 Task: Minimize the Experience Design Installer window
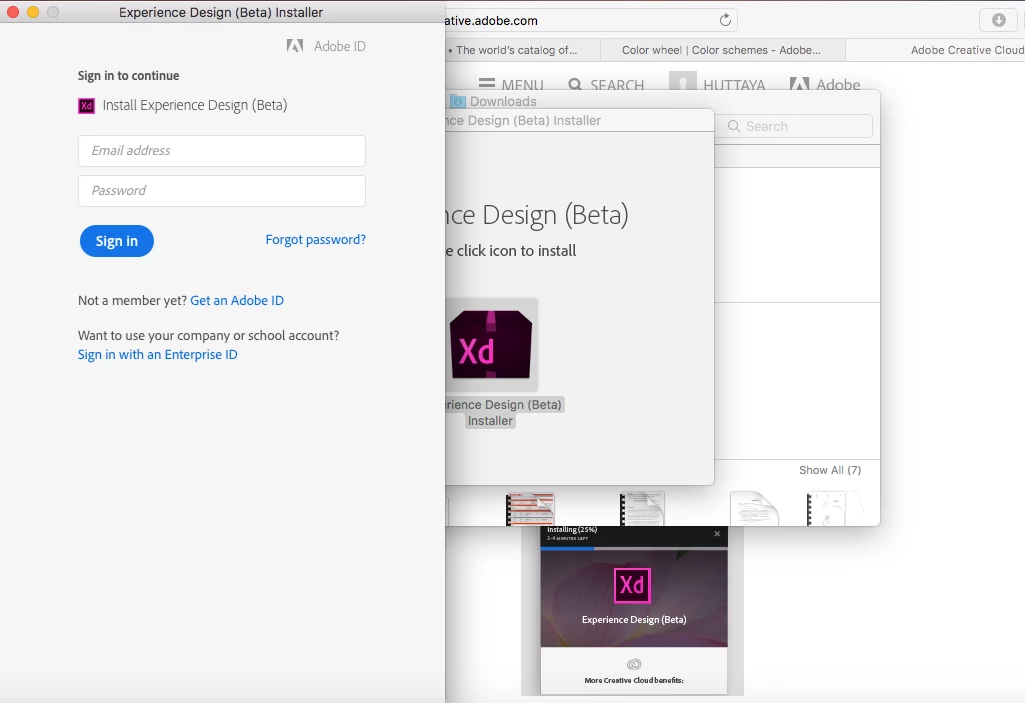[33, 12]
